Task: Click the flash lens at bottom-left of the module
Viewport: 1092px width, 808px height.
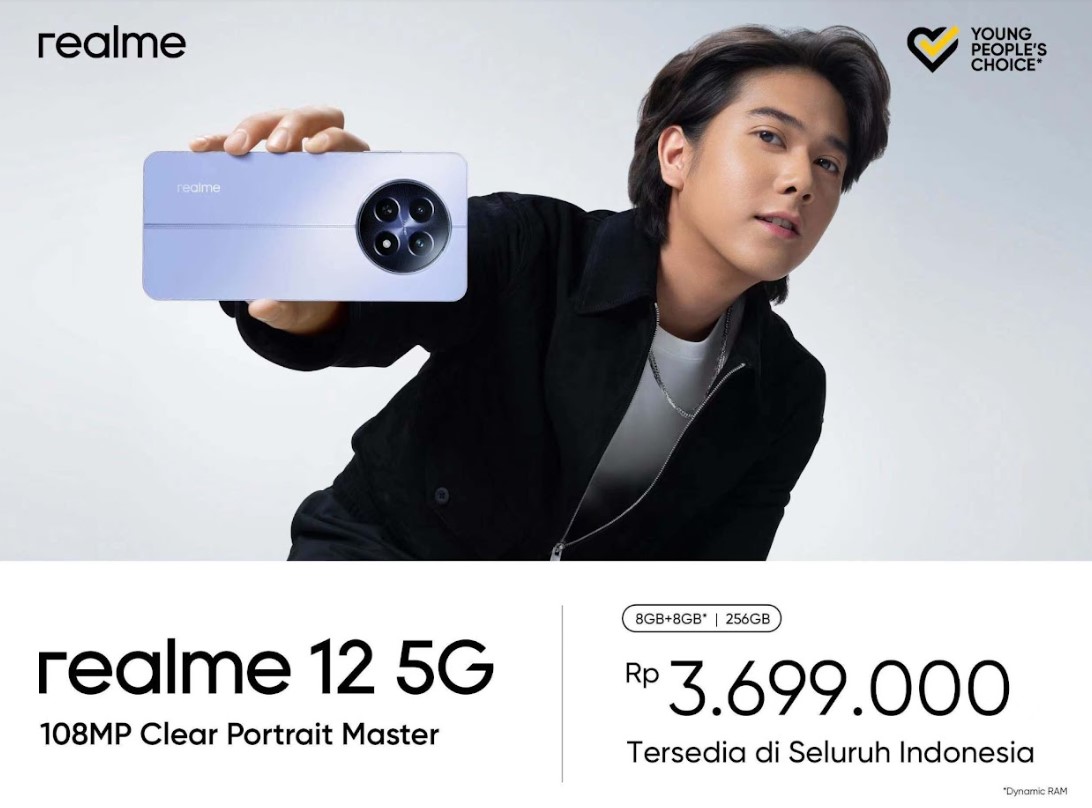Action: (x=386, y=244)
